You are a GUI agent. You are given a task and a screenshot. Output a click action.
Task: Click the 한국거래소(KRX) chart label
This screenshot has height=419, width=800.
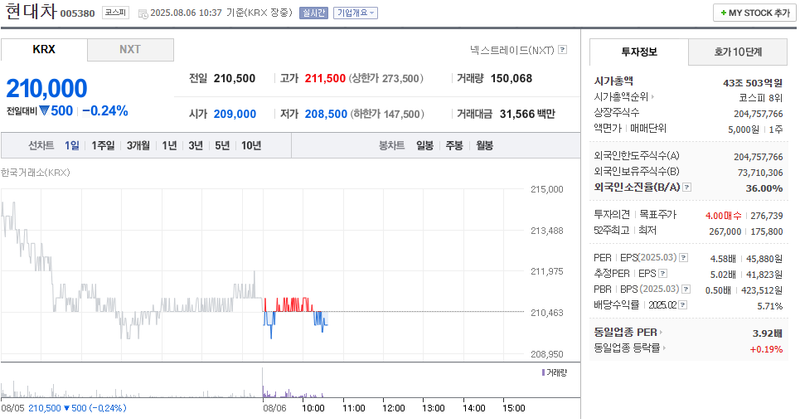35,172
